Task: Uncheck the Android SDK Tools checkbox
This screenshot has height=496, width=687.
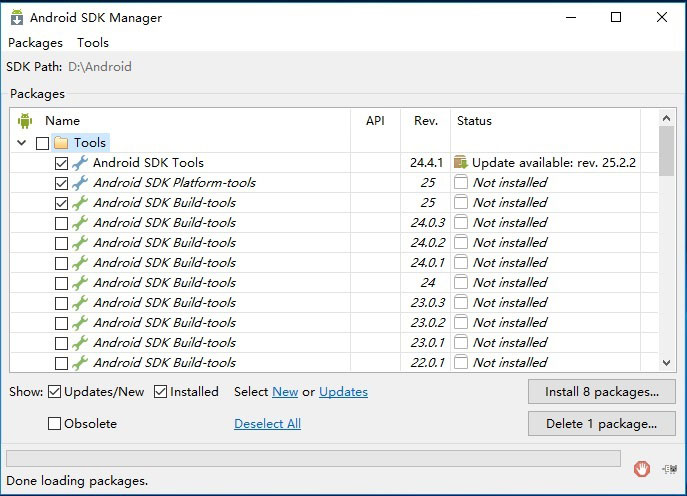Action: (62, 163)
